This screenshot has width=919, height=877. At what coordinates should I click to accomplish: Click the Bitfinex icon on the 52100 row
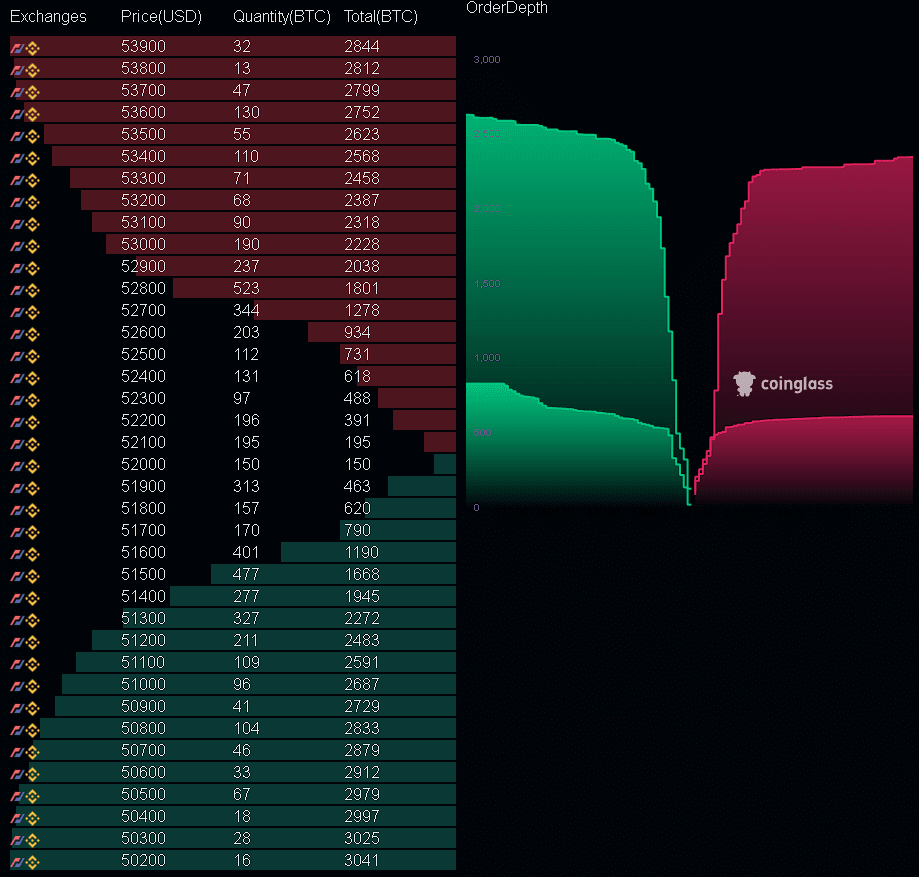tap(17, 442)
